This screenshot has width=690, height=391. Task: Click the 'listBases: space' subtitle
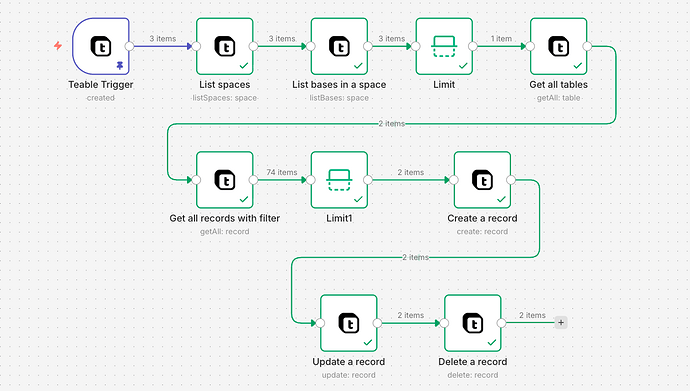point(339,98)
